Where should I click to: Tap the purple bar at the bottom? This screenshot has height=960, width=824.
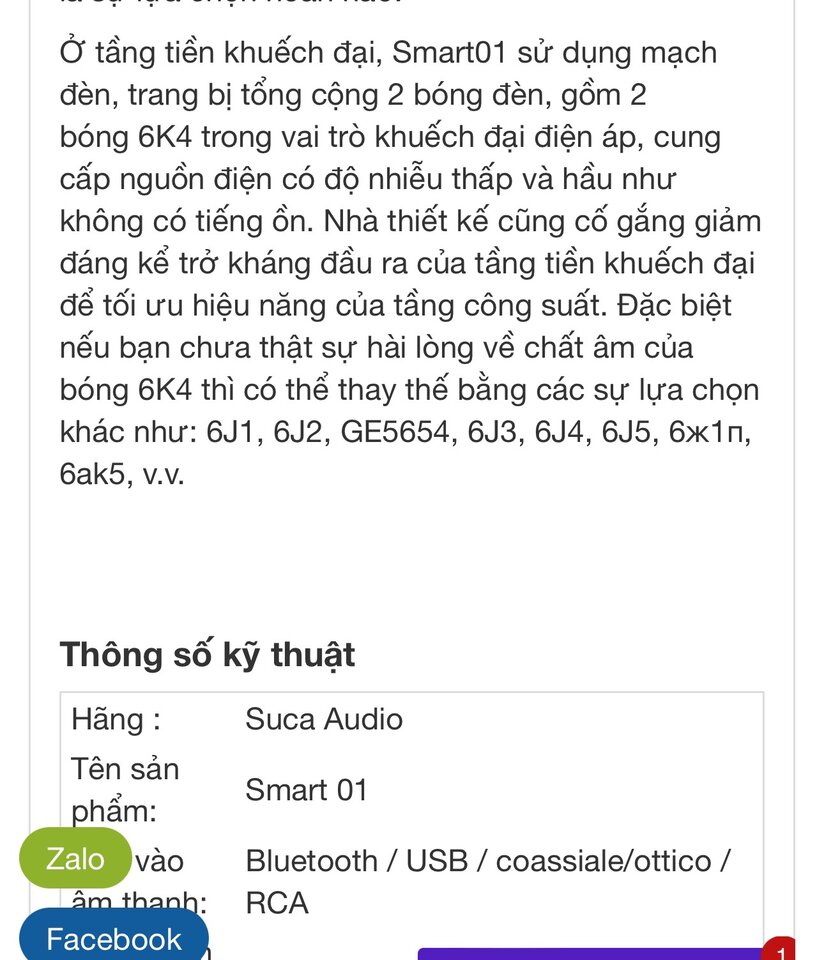tap(591, 954)
